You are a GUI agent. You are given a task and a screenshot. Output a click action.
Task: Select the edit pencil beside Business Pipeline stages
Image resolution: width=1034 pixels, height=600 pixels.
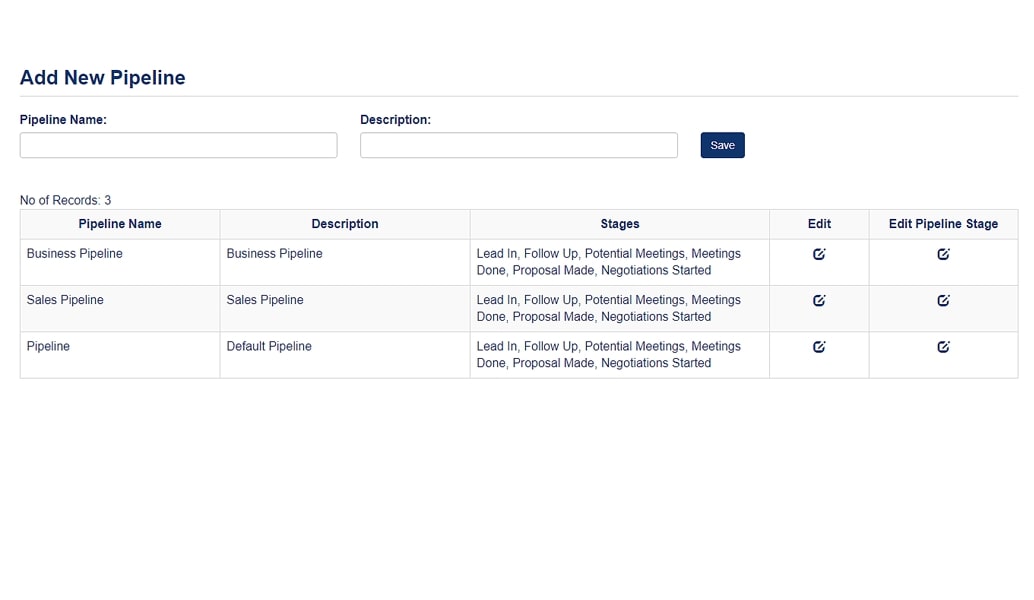pos(943,254)
